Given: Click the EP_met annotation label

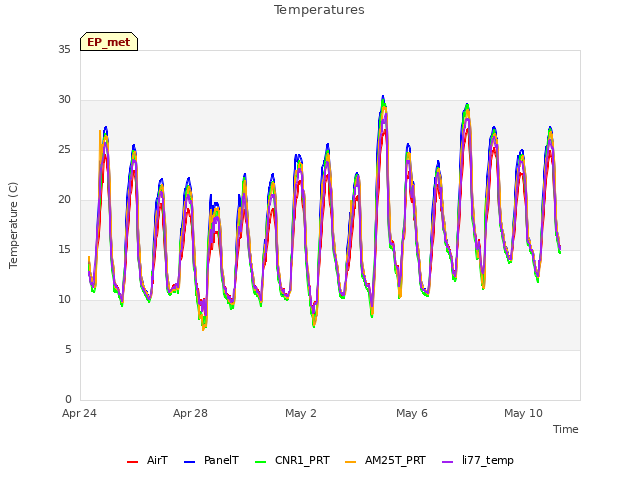Looking at the screenshot, I should coord(109,42).
